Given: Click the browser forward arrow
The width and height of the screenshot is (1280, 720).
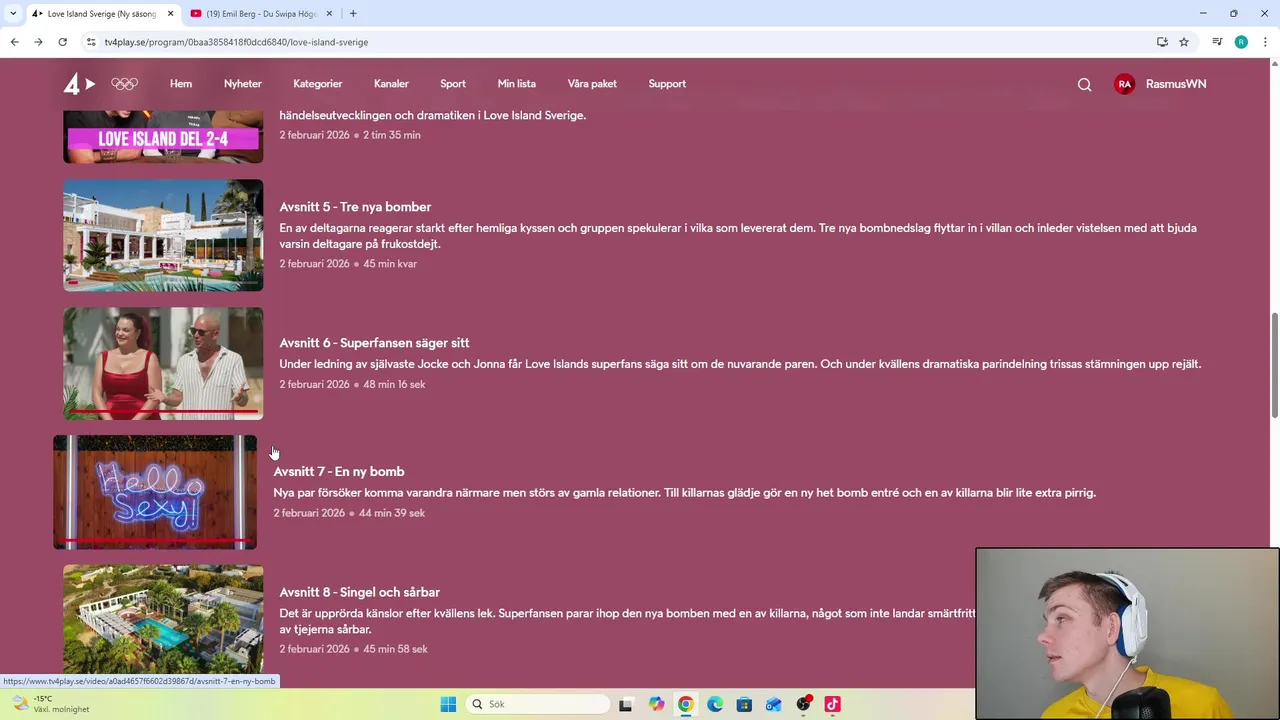Looking at the screenshot, I should (38, 42).
